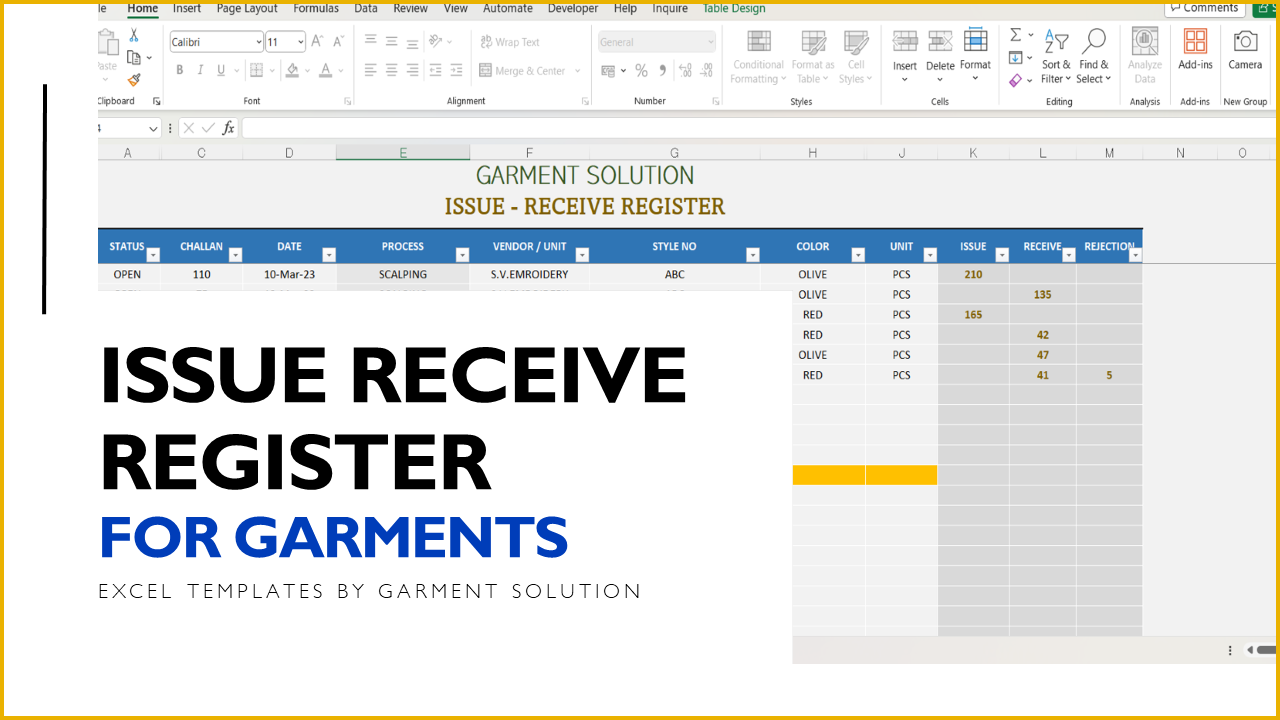Click the Insert Cells button
Screen dimensions: 1280x720
click(x=904, y=55)
